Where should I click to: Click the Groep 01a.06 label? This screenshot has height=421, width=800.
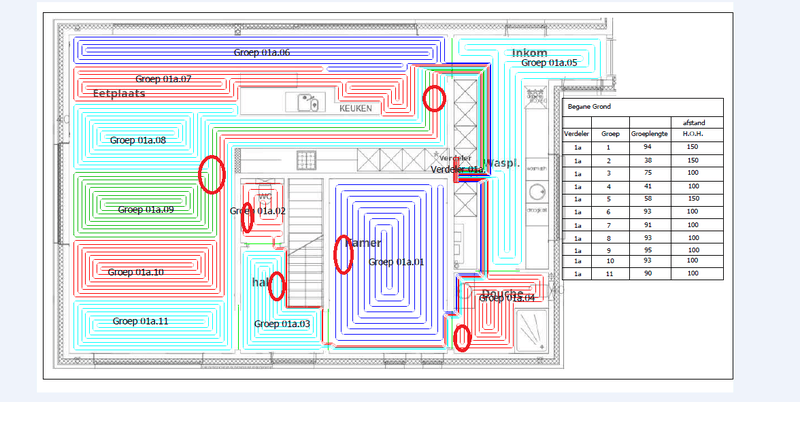pos(262,52)
